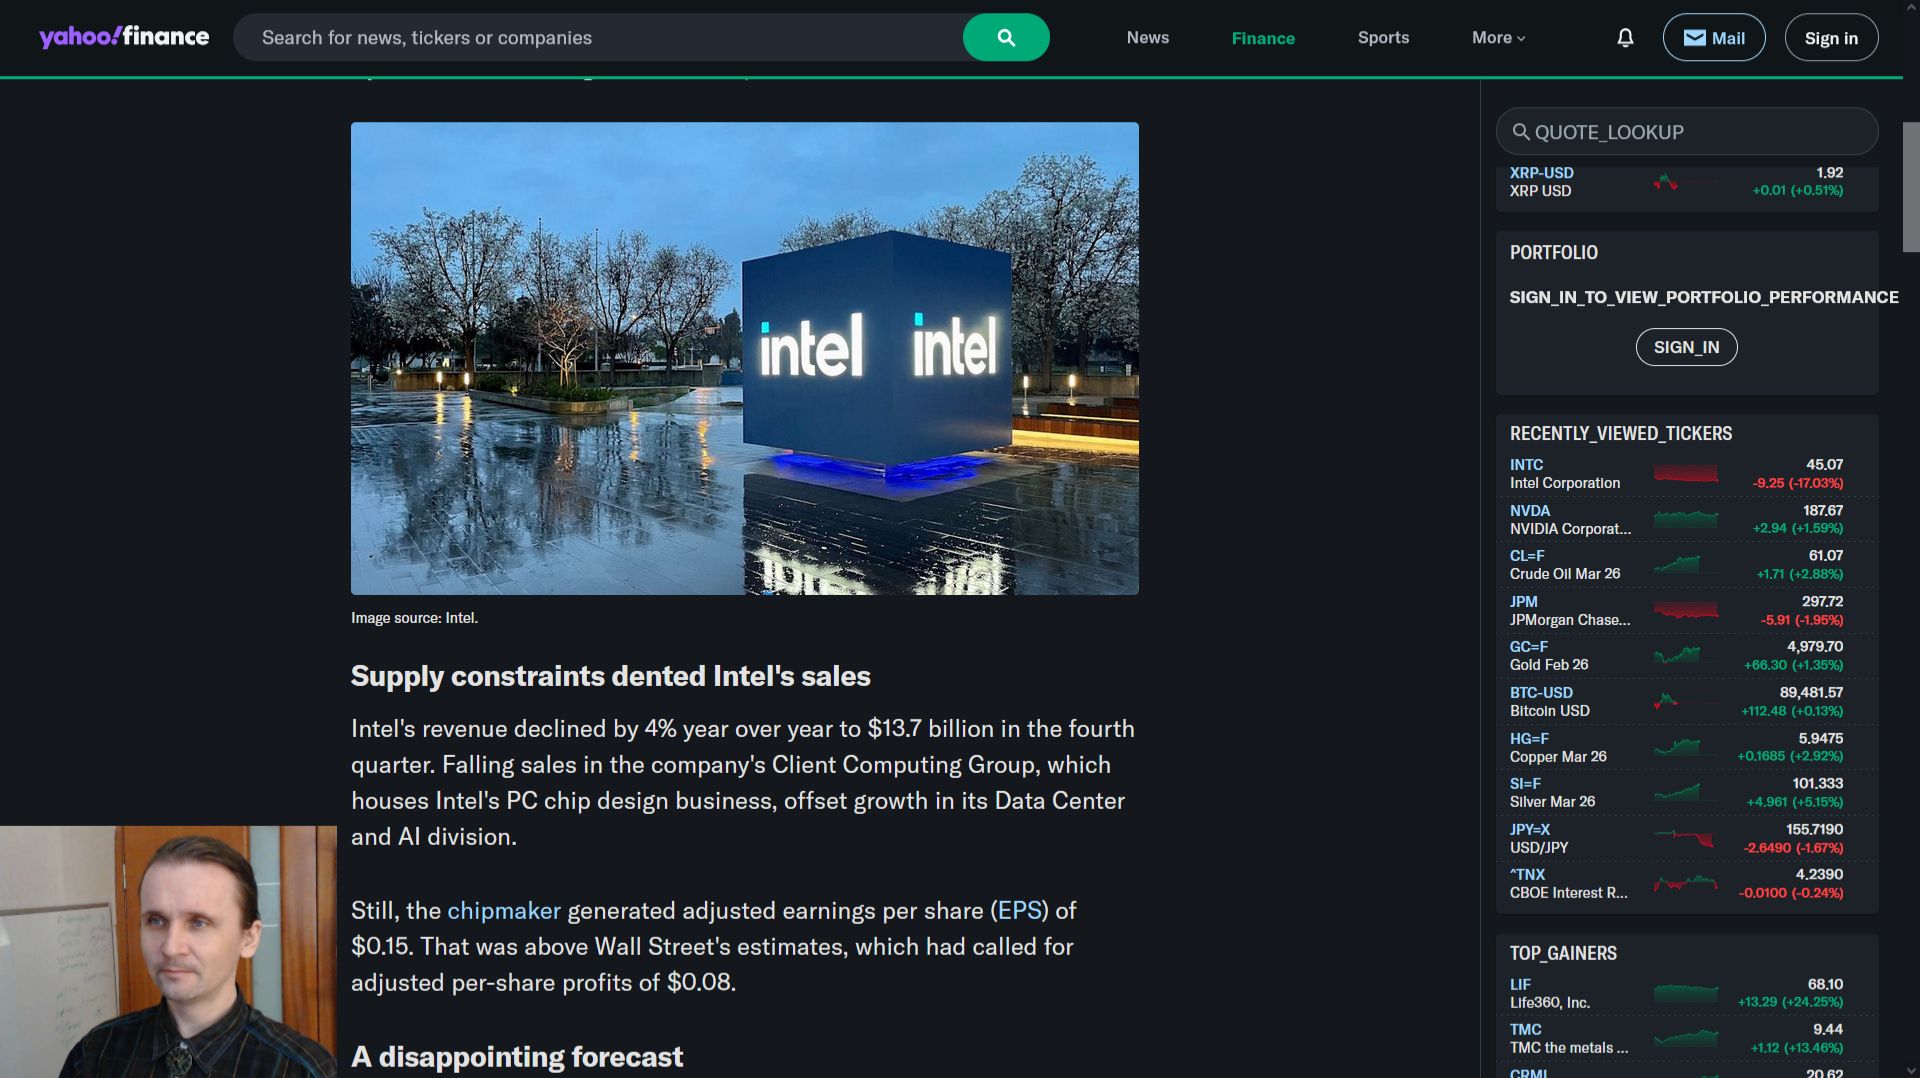Click the heading 'A disappointing forecast'
The image size is (1920, 1078).
click(516, 1058)
